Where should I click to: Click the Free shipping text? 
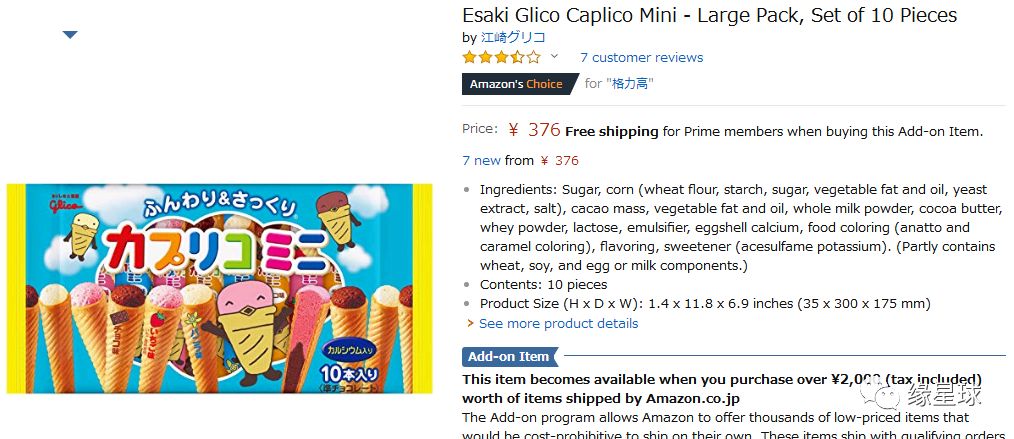611,132
